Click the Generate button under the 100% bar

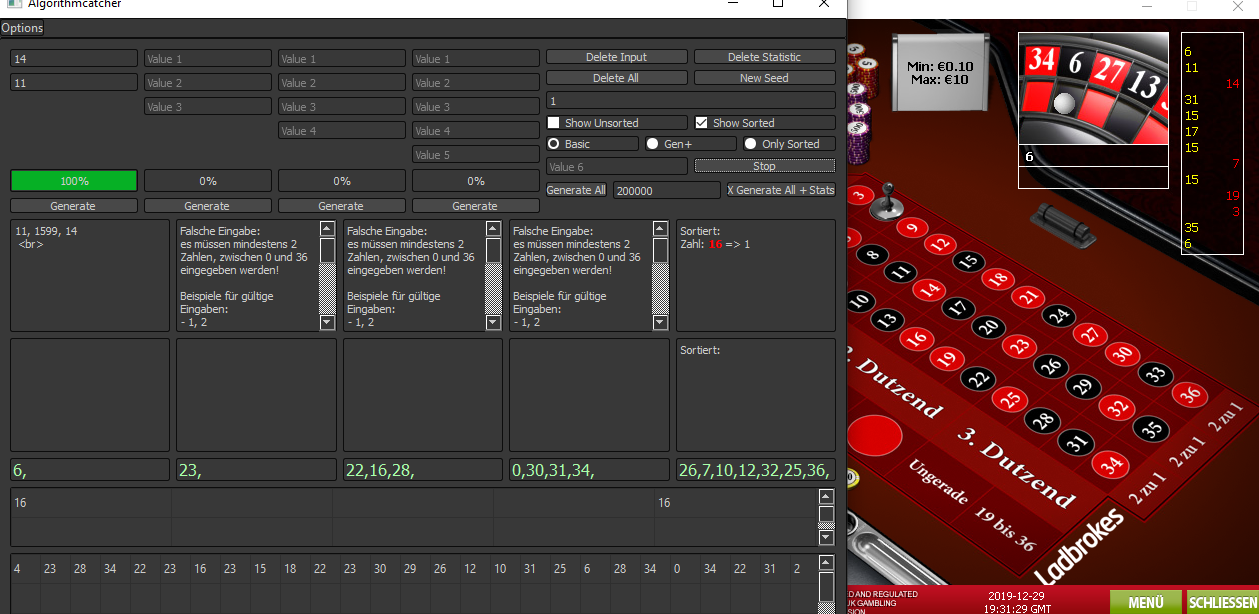click(73, 206)
